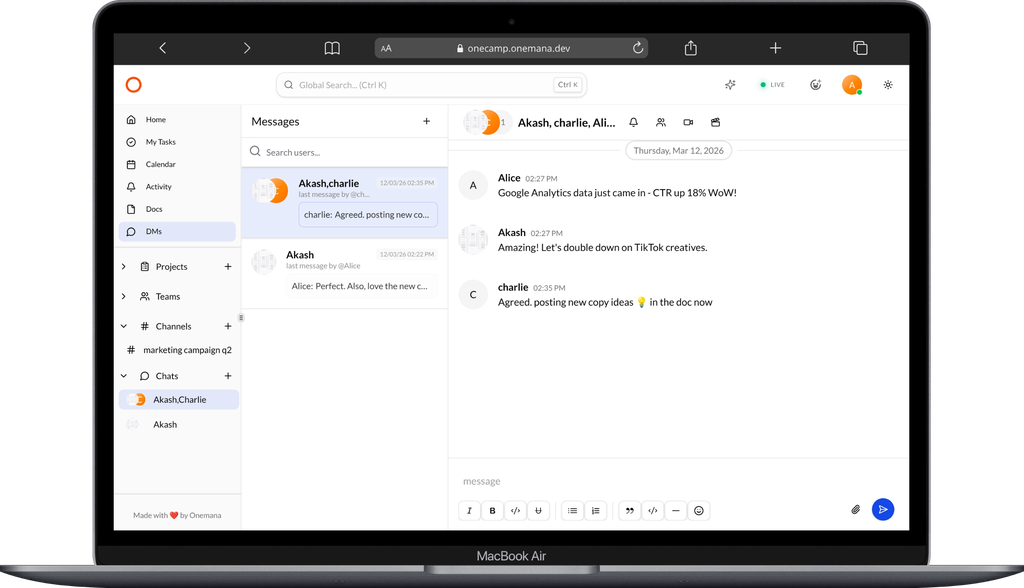Image resolution: width=1024 pixels, height=588 pixels.
Task: Open the AI assistant sparkle feature
Action: click(729, 85)
